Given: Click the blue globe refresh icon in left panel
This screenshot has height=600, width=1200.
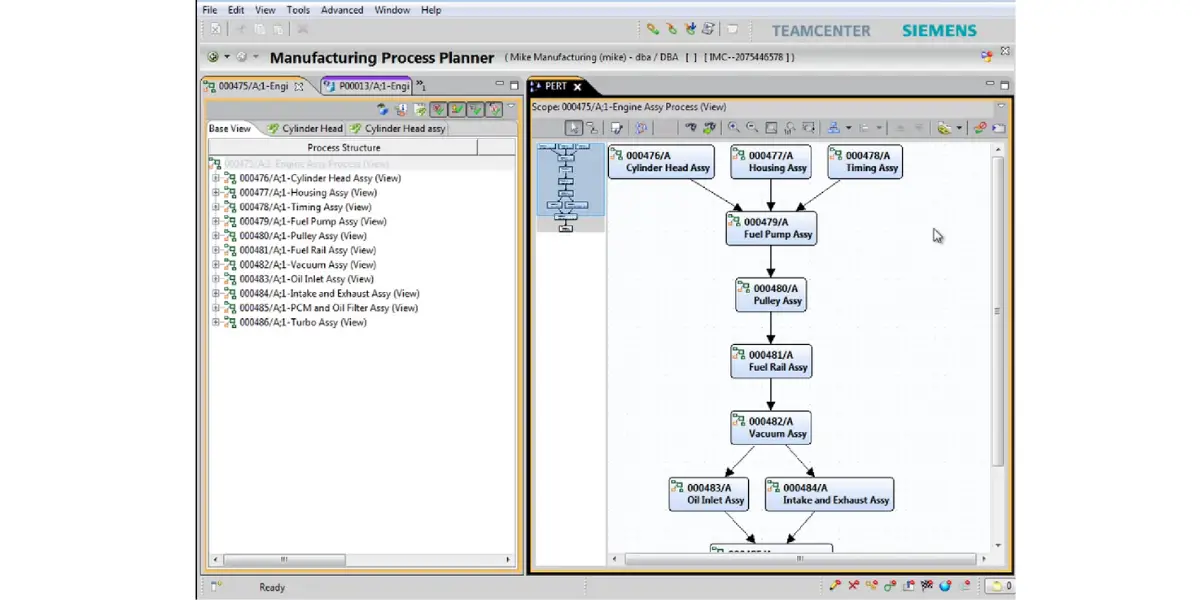Looking at the screenshot, I should (383, 110).
